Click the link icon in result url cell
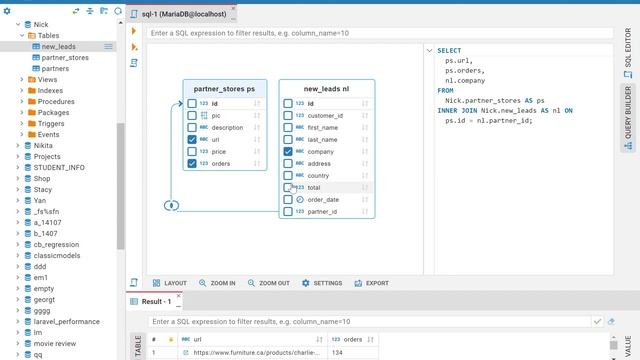This screenshot has height=360, width=640. point(186,352)
